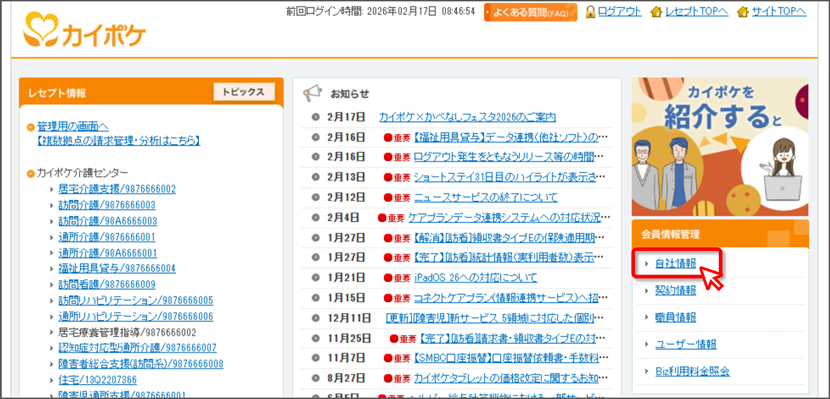Click the house icon beside レセプトTOPへ
830x399 pixels.
[x=656, y=11]
